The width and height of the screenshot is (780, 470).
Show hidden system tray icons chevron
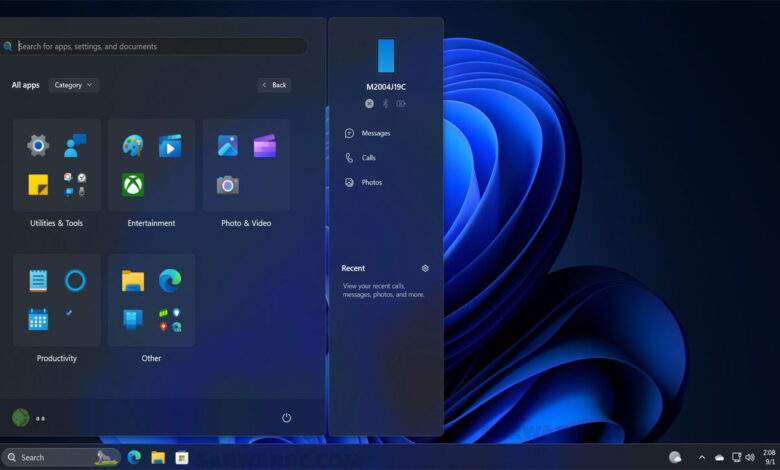pyautogui.click(x=701, y=457)
